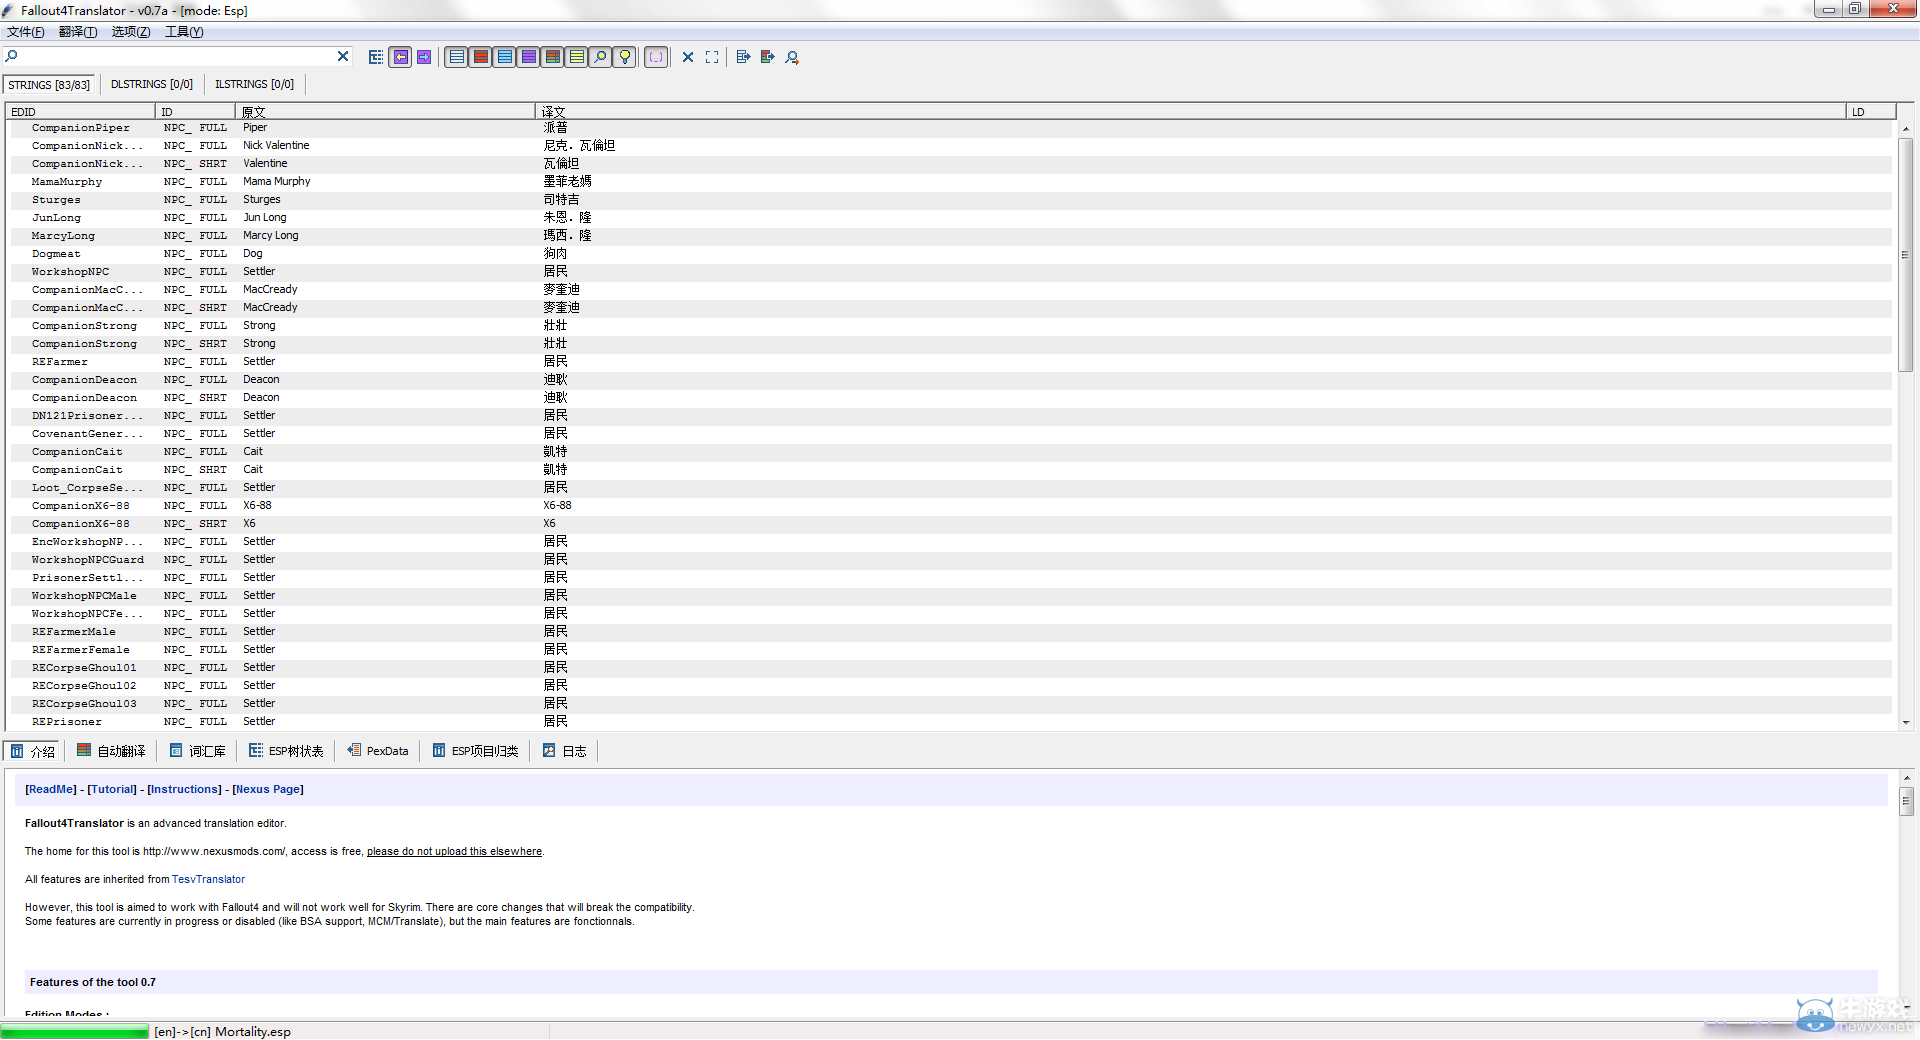This screenshot has width=1920, height=1040.
Task: Click the ESP tree view toolbar icon
Action: point(376,57)
